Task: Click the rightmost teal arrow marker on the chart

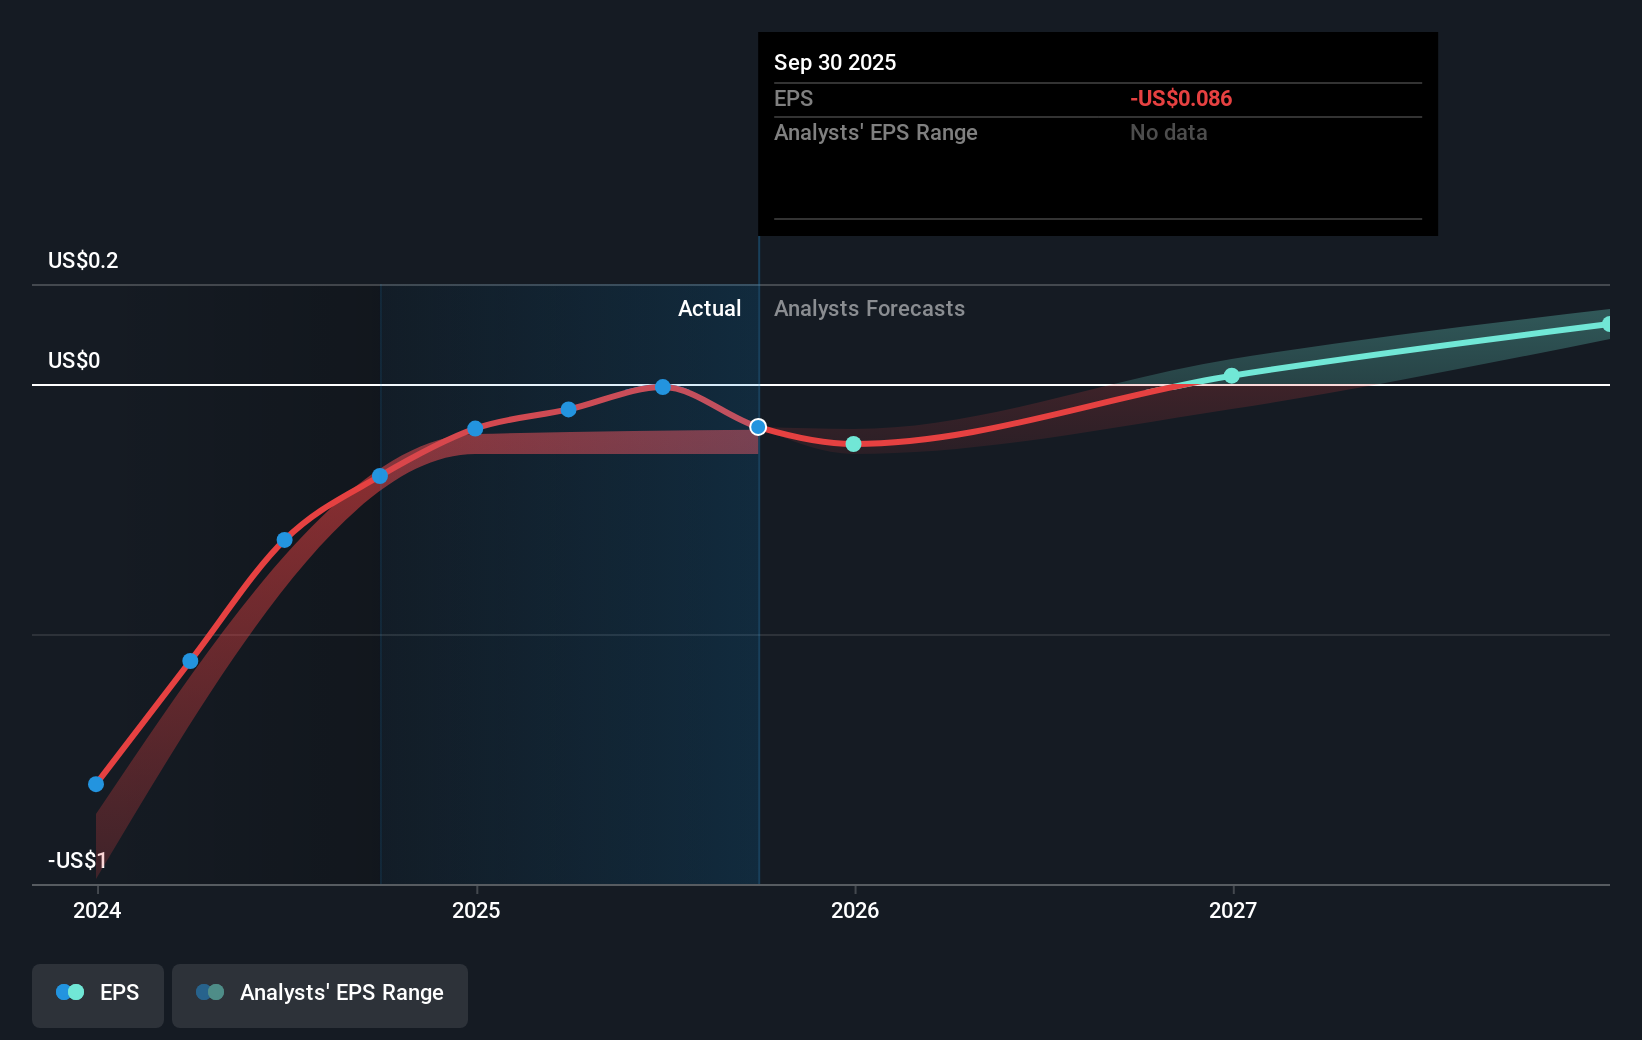Action: (x=1606, y=322)
